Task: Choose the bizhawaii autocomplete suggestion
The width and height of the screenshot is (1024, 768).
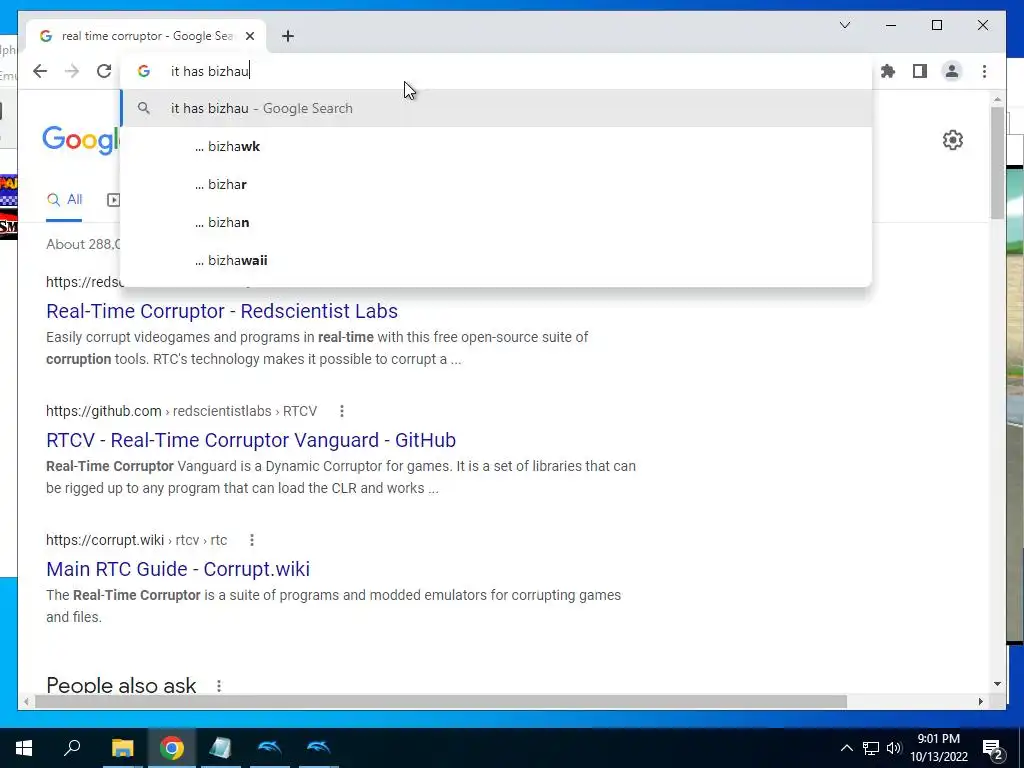Action: point(496,260)
